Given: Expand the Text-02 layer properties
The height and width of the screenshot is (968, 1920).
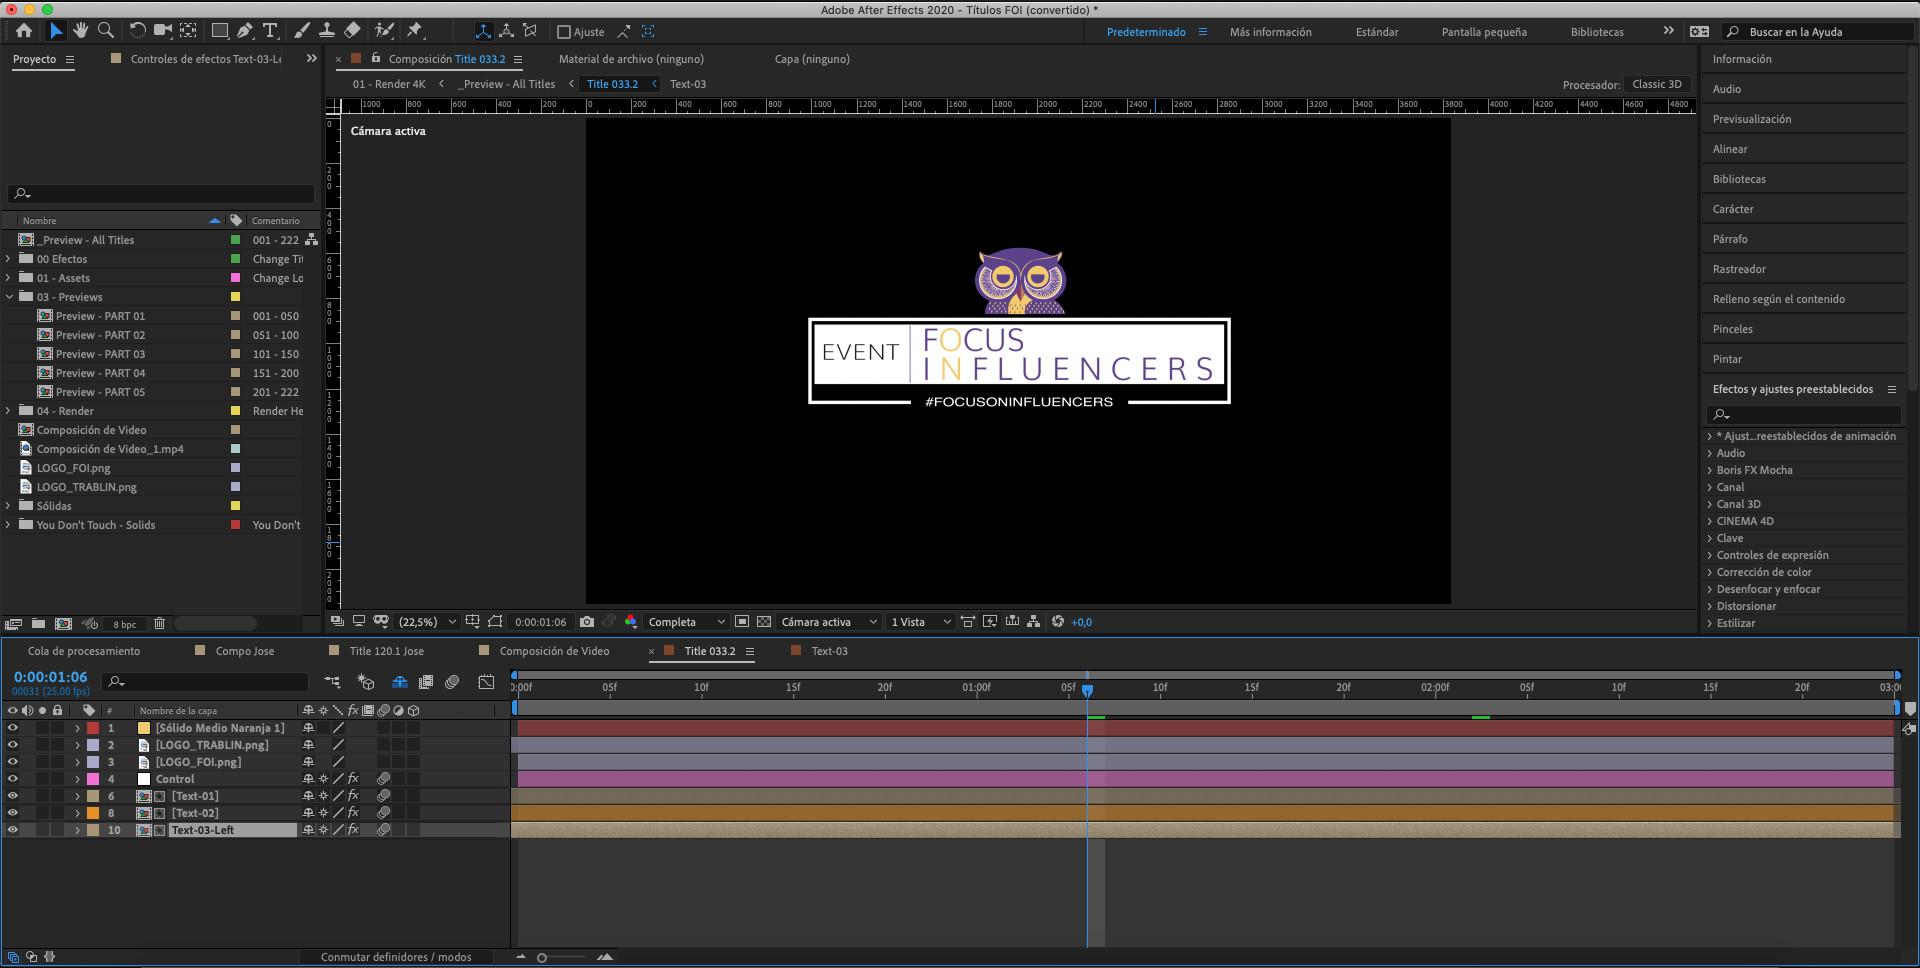Looking at the screenshot, I should click(x=77, y=813).
